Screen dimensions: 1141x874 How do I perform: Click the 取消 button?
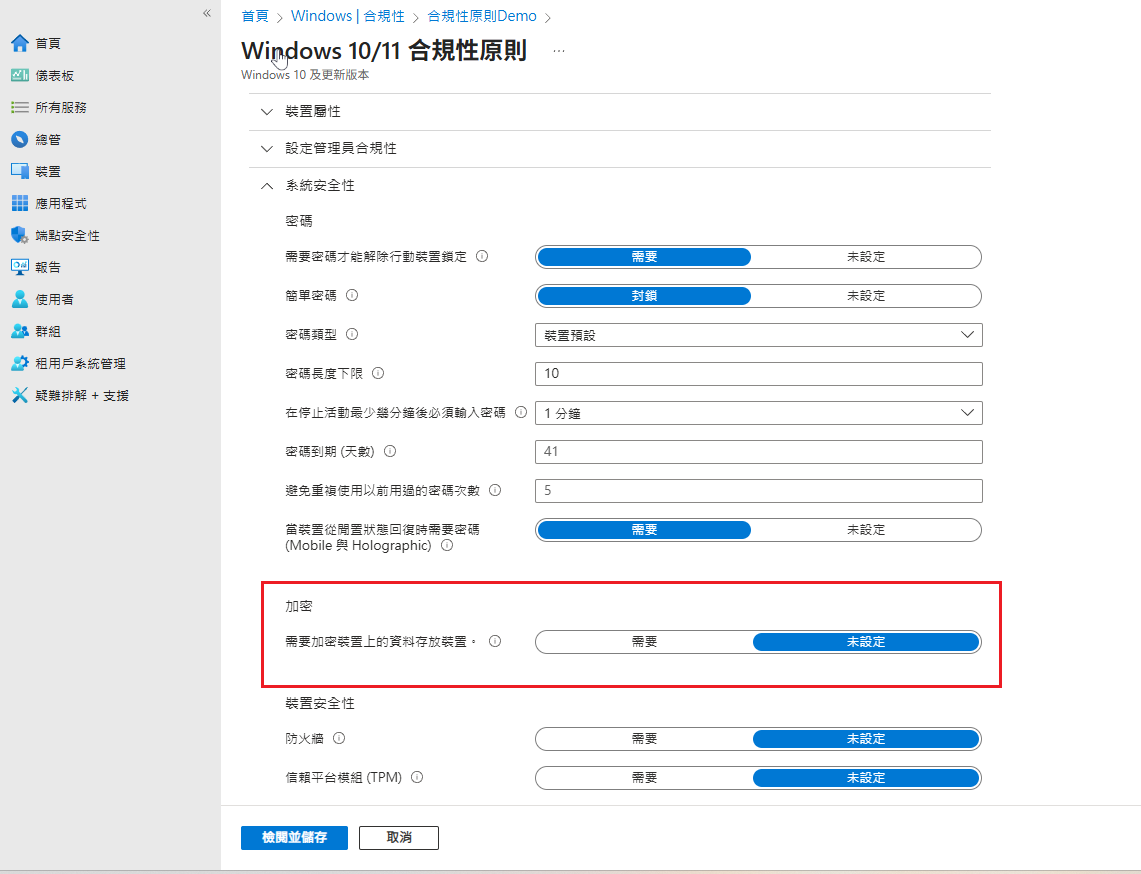[x=398, y=837]
